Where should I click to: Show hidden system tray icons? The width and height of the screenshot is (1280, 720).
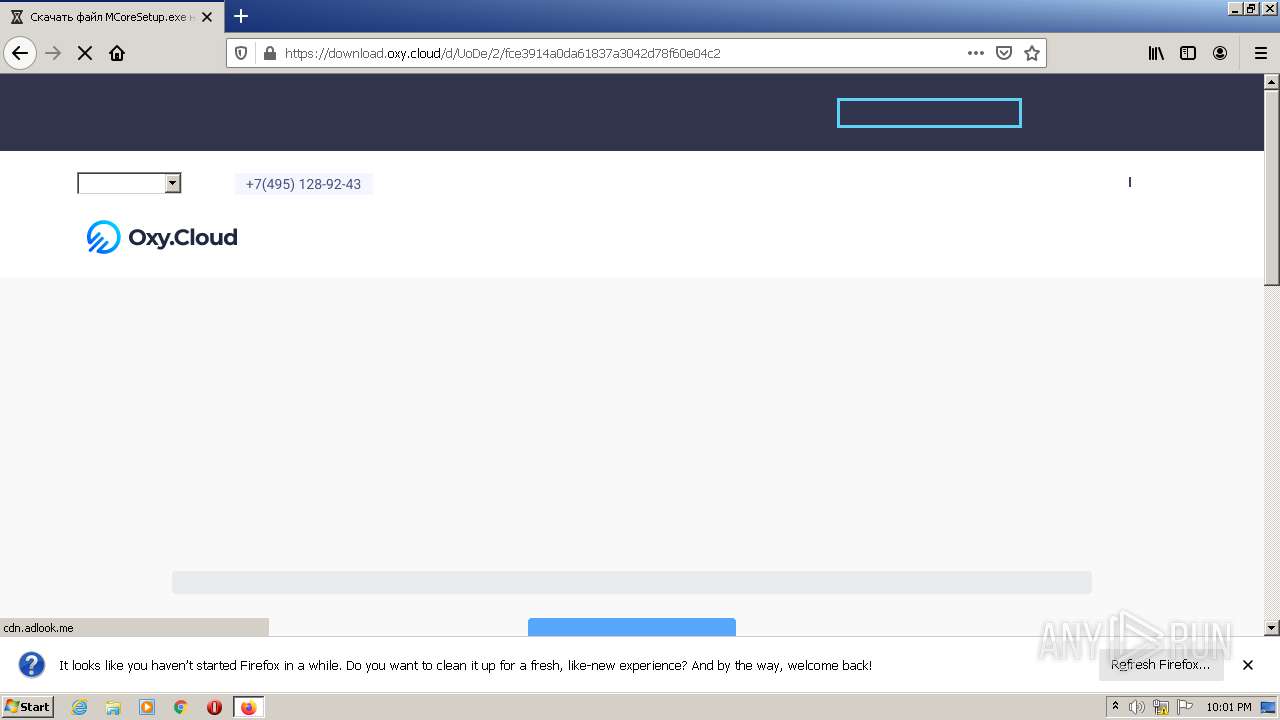pyautogui.click(x=1115, y=707)
